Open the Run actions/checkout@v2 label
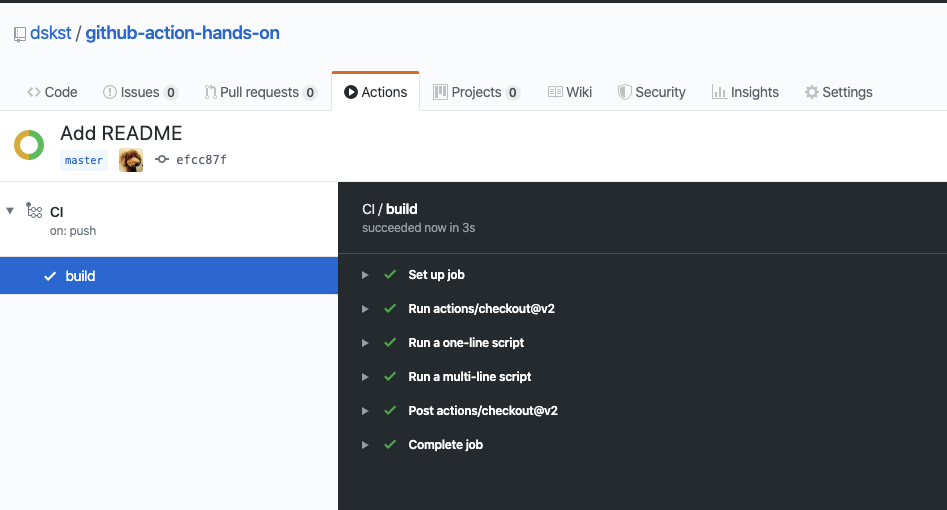The image size is (947, 510). [481, 309]
